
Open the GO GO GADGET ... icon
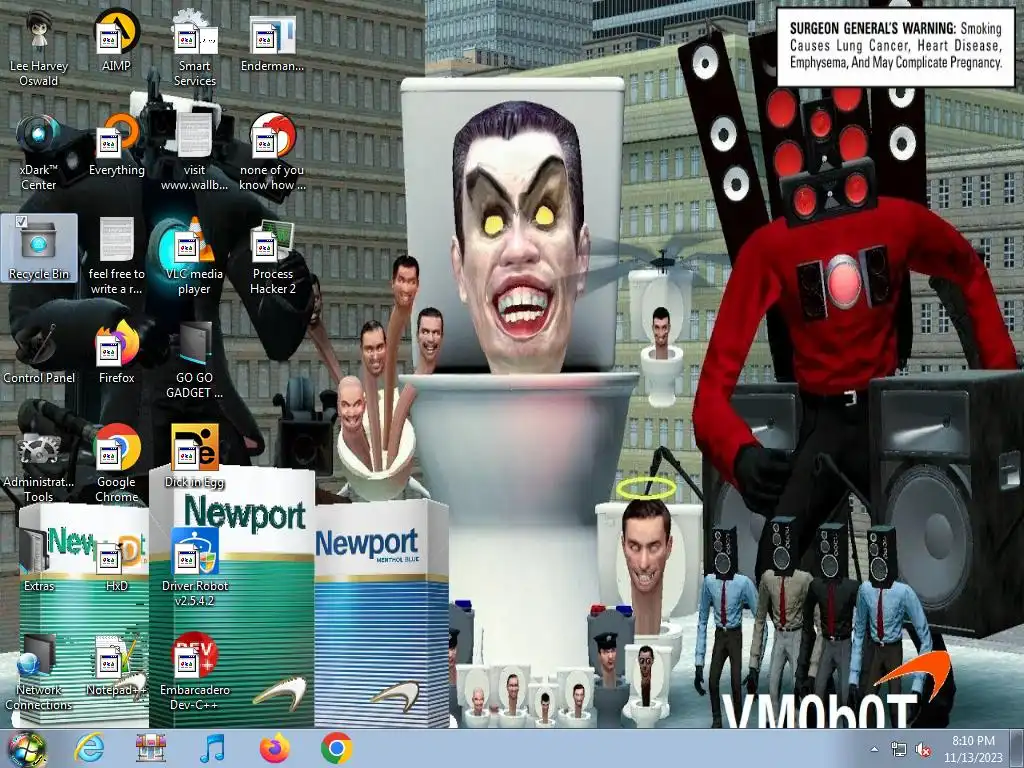[x=195, y=360]
